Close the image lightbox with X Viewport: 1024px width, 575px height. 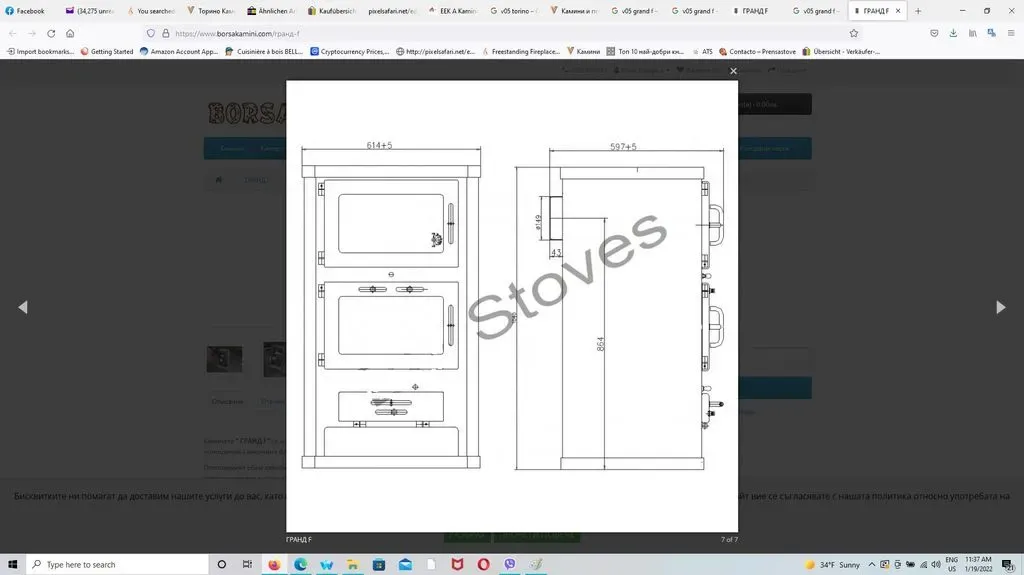click(733, 71)
